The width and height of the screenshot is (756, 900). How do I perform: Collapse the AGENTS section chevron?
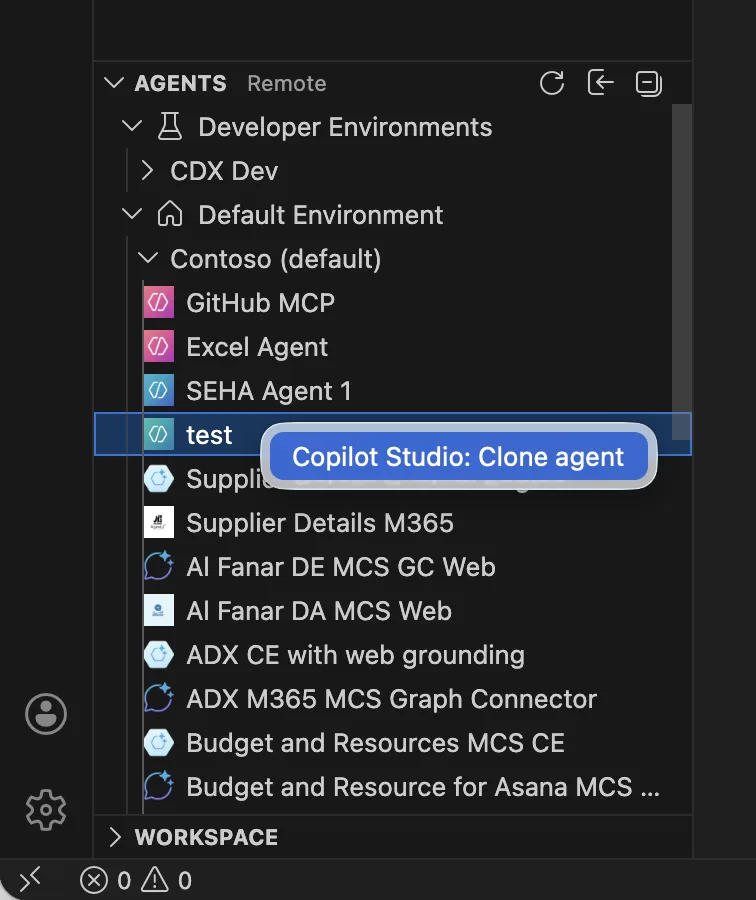click(x=113, y=84)
